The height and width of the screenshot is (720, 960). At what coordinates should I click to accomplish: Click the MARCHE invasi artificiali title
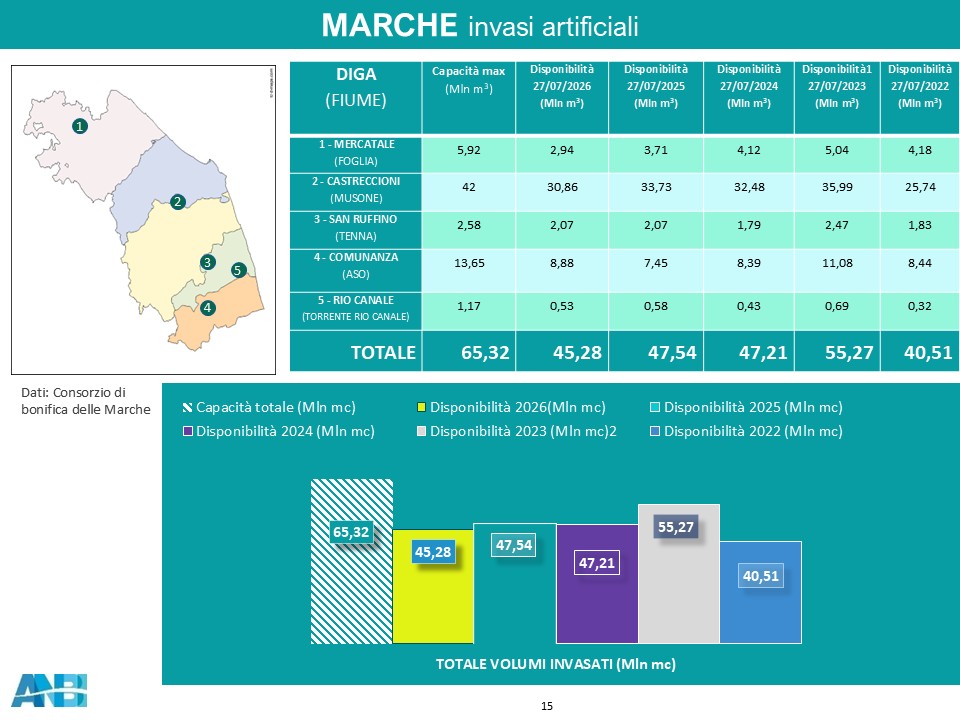click(480, 26)
